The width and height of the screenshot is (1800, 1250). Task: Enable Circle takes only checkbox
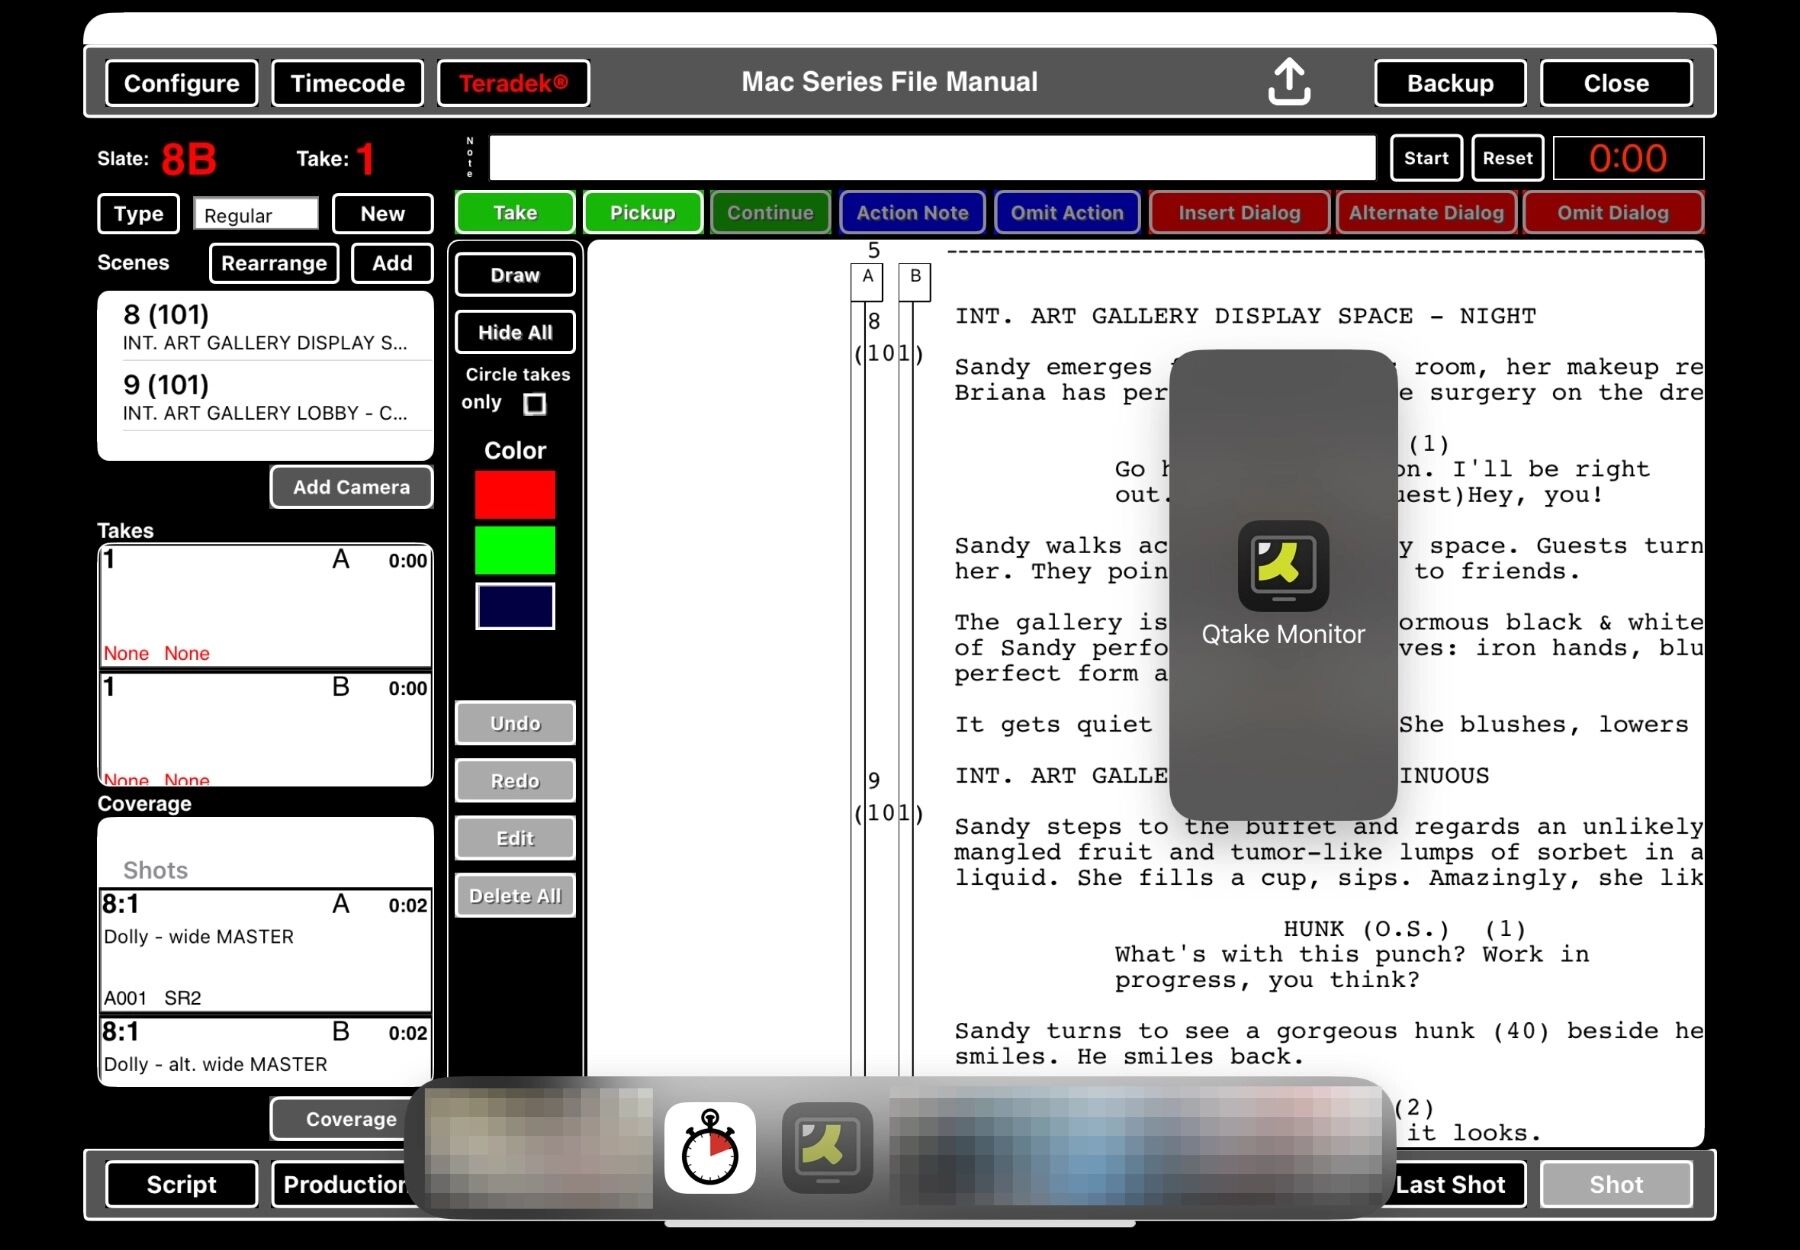(535, 404)
